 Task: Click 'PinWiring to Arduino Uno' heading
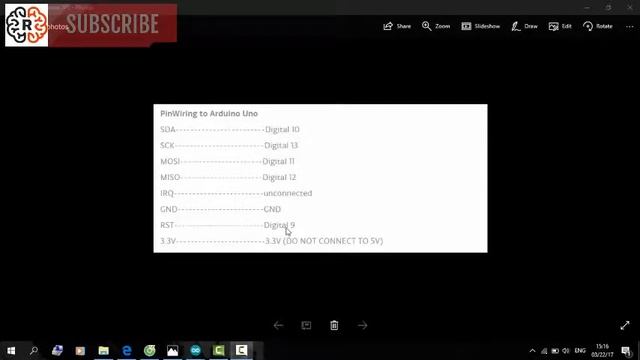pos(209,113)
